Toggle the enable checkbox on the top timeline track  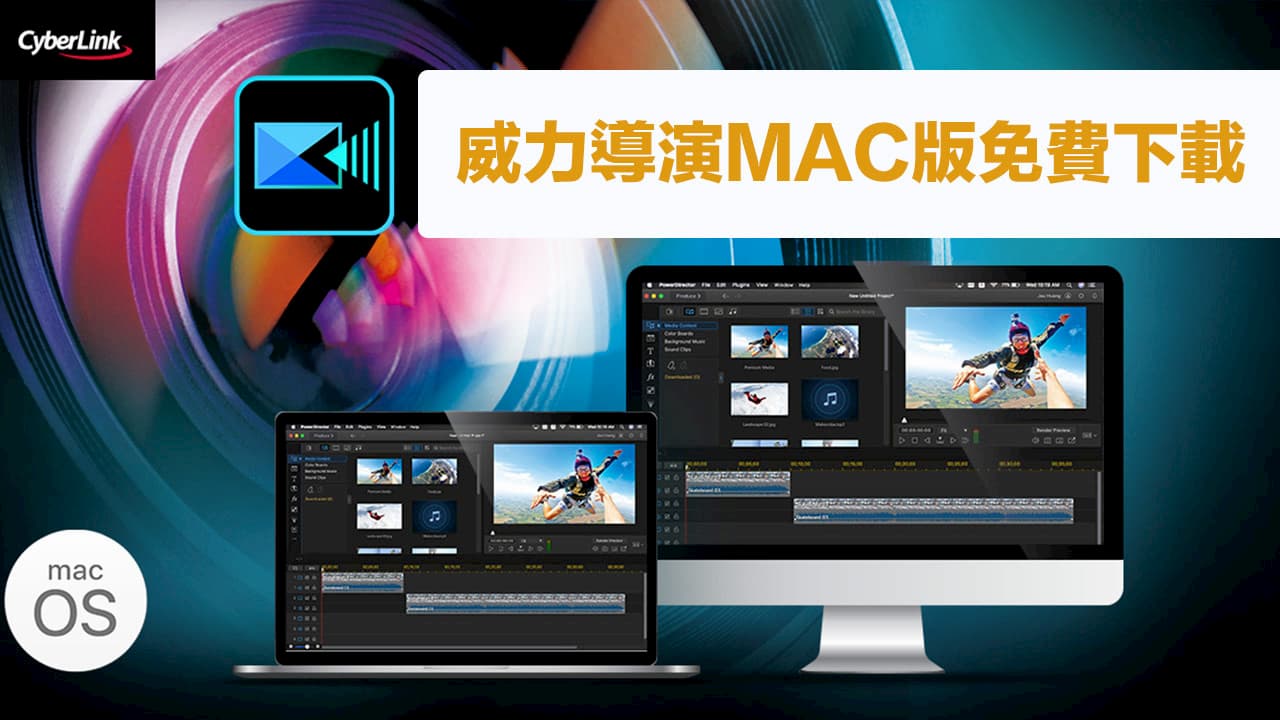[667, 477]
